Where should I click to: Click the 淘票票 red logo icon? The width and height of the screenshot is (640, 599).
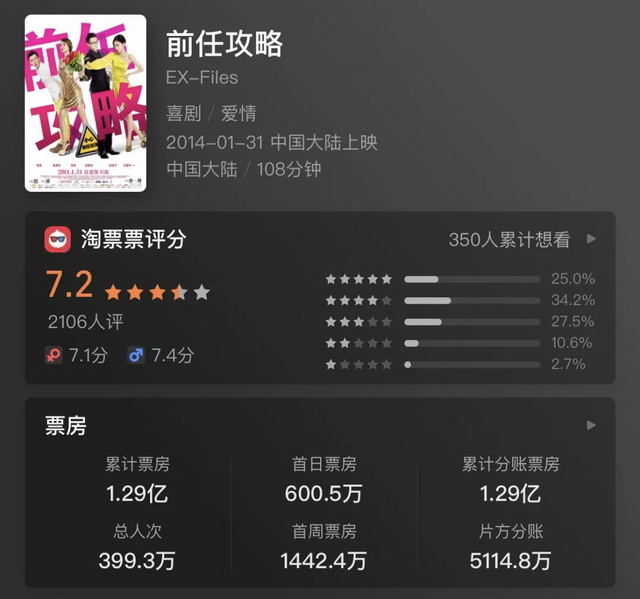point(58,240)
